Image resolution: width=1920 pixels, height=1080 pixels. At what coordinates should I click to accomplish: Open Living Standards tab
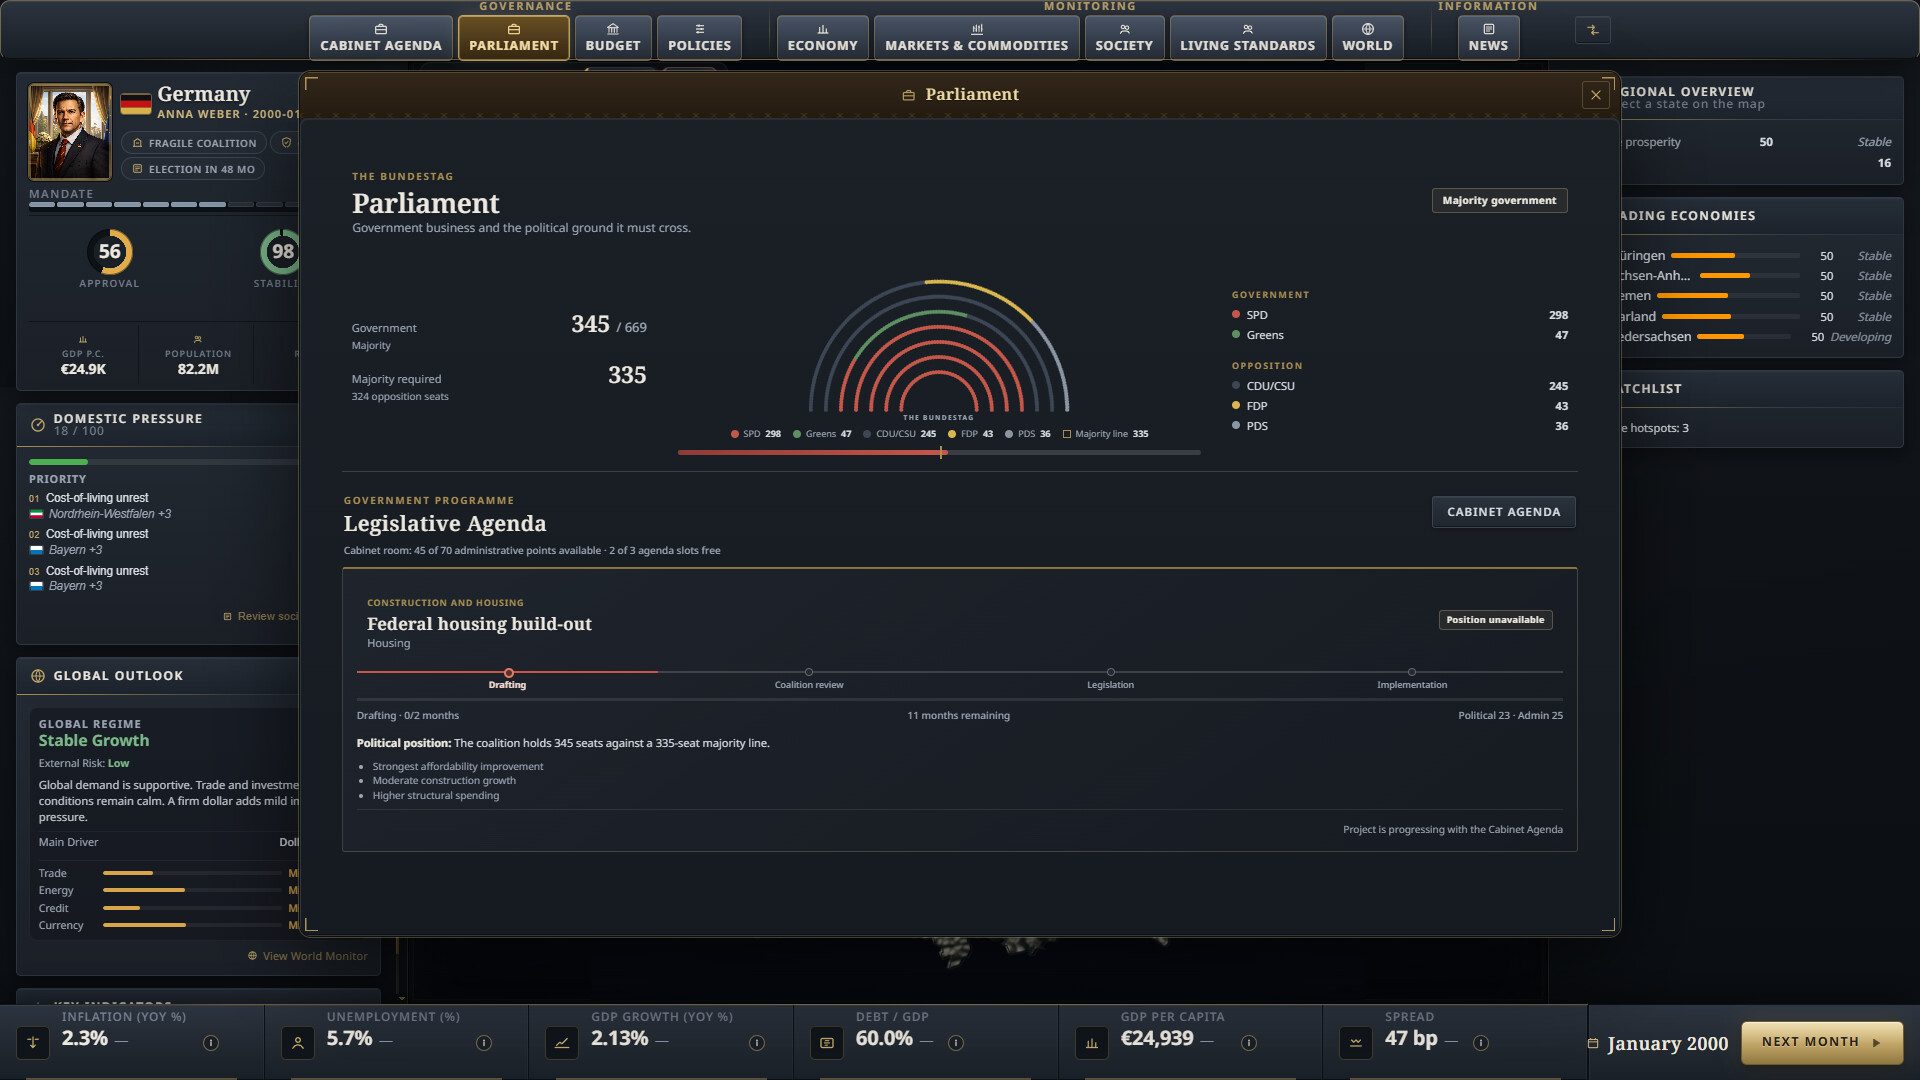pos(1247,38)
